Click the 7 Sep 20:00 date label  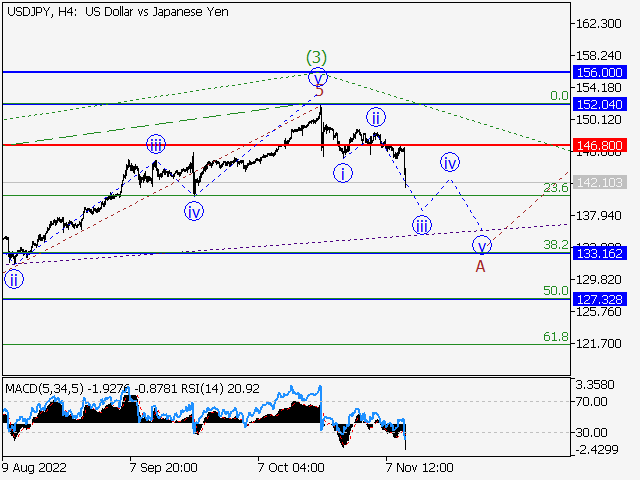point(163,467)
